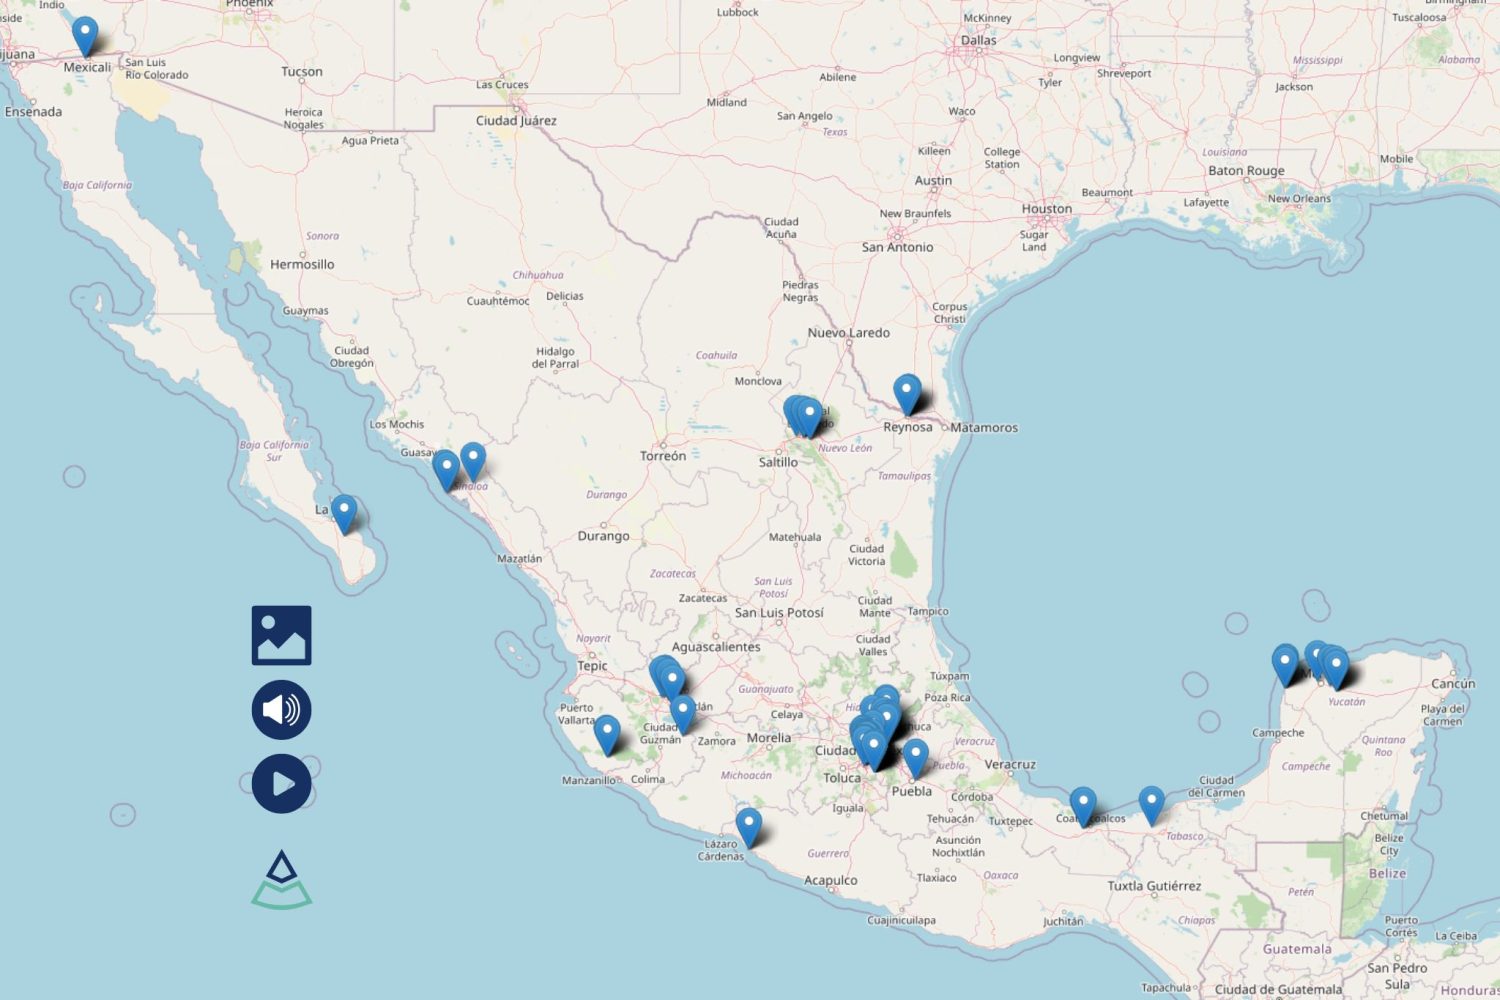Click the pin near La Paz
This screenshot has height=1000, width=1500.
344,514
